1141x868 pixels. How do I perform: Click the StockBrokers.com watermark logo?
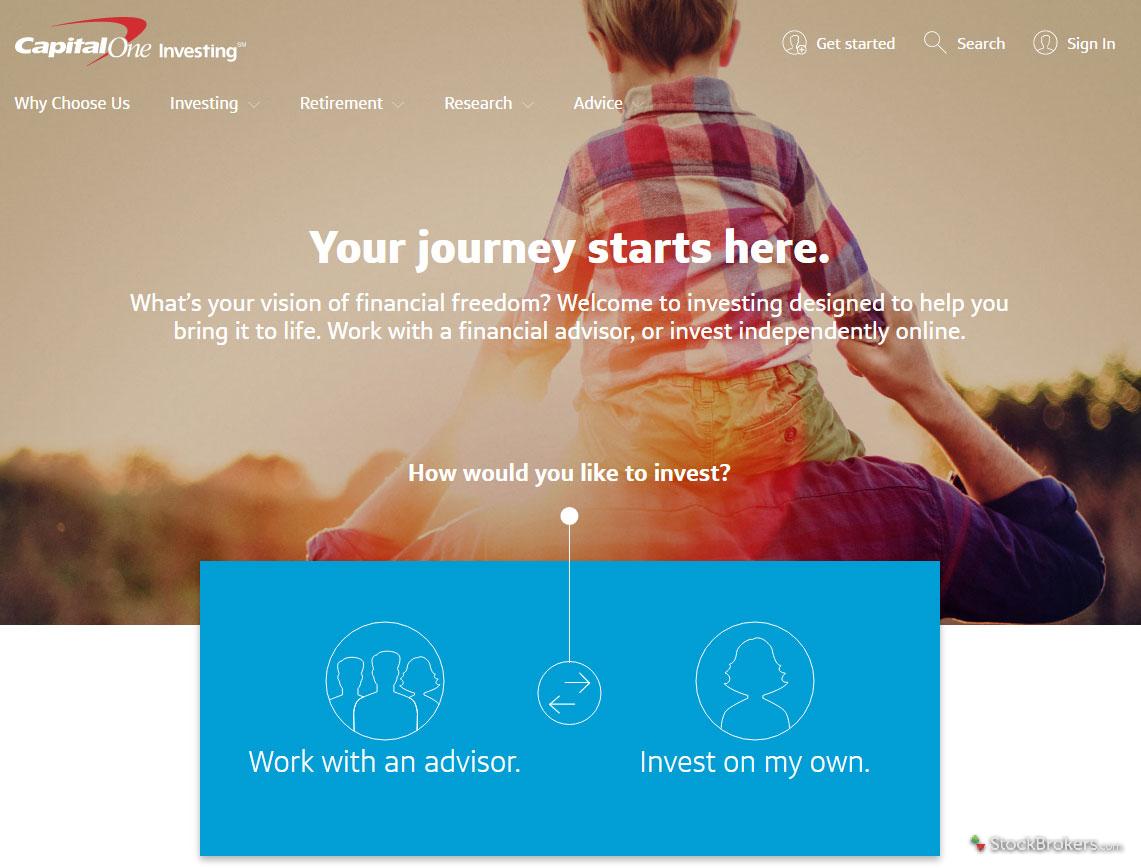(x=1046, y=844)
